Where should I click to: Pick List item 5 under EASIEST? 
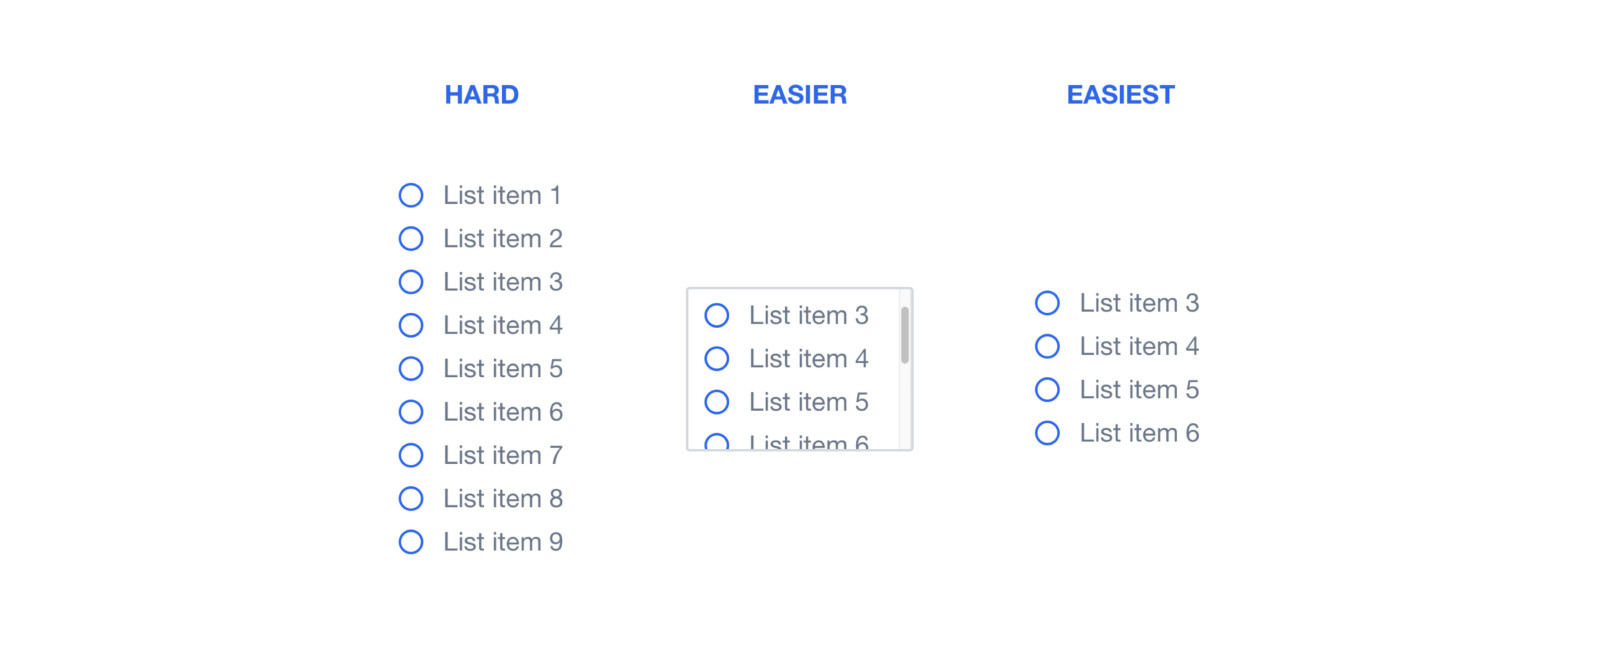[1047, 390]
